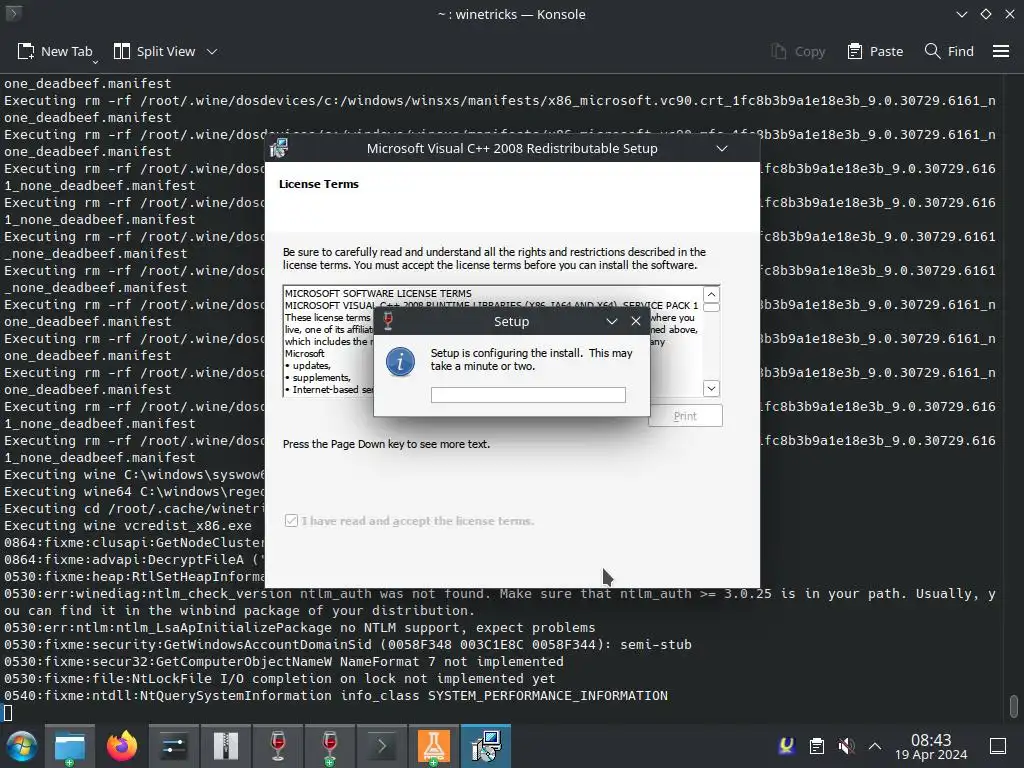
Task: Click the license text scroll up arrow
Action: [x=711, y=294]
